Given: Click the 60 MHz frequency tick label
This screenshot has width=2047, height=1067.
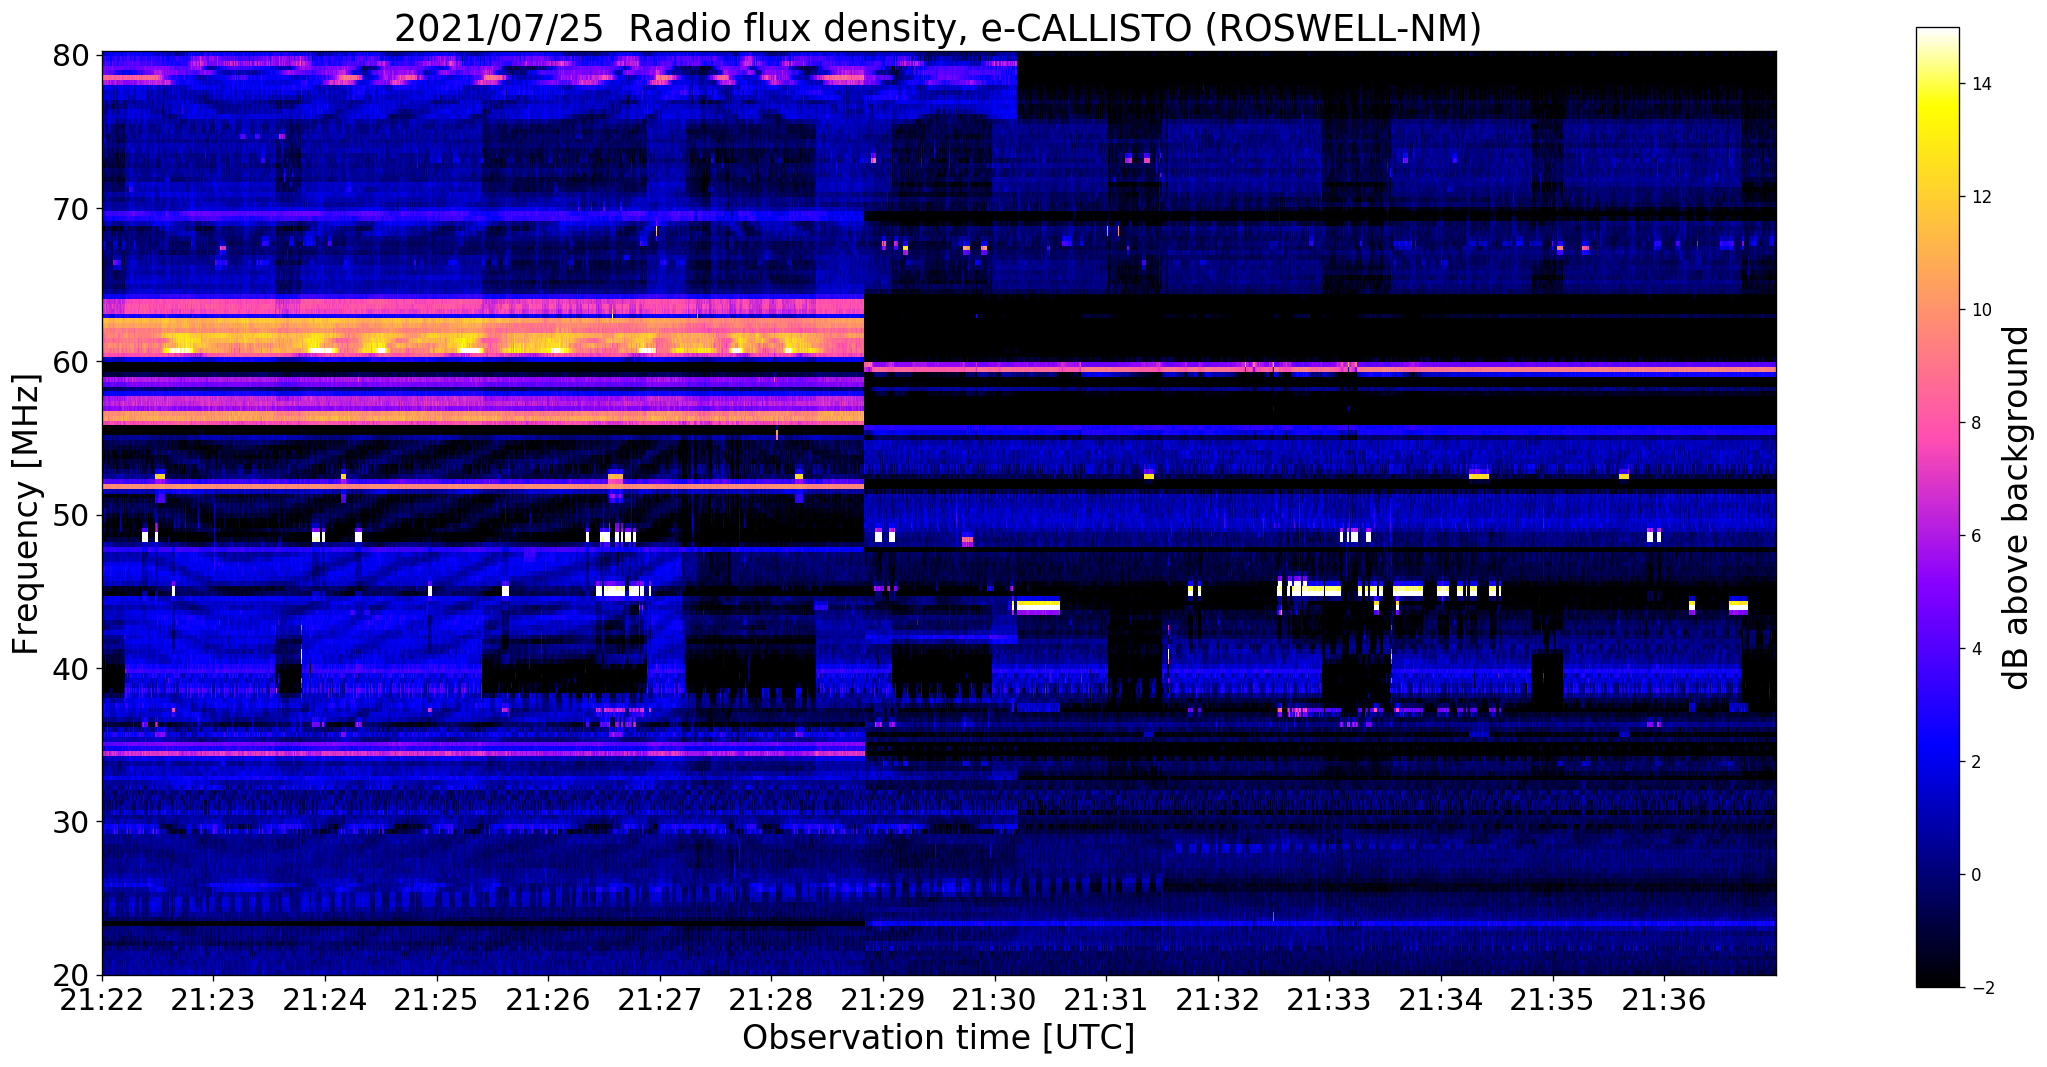Looking at the screenshot, I should 70,361.
